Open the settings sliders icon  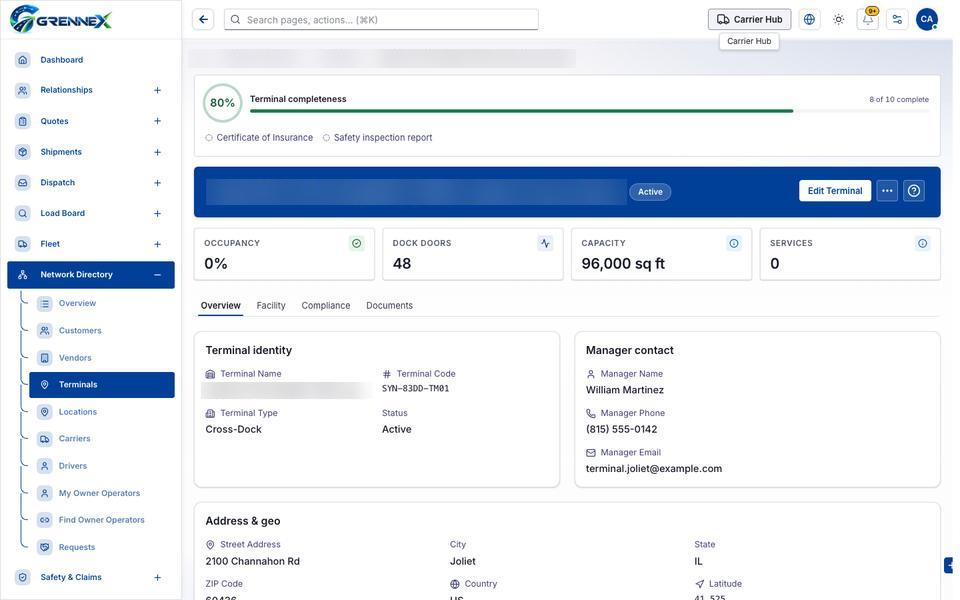pyautogui.click(x=898, y=20)
